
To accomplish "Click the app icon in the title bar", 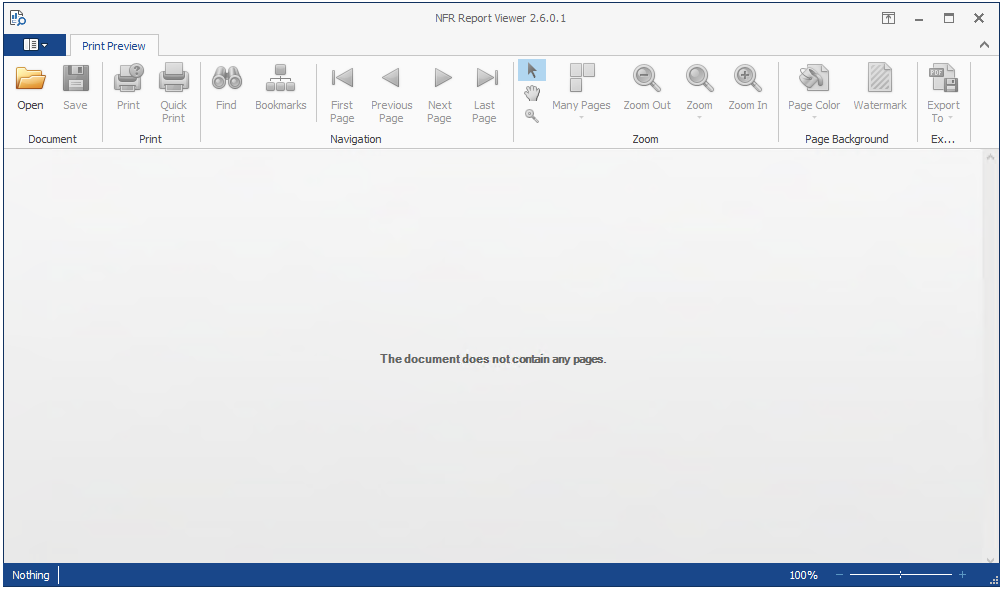I will (x=18, y=18).
